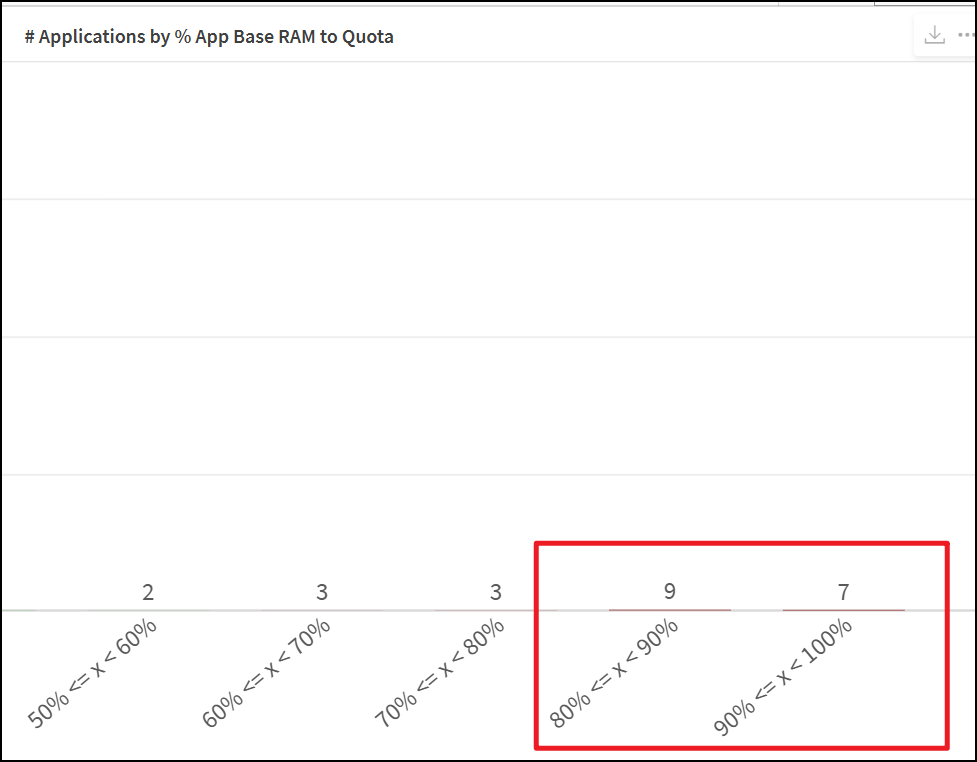Click the value label 3 above the 70%-80% bar

coord(496,592)
